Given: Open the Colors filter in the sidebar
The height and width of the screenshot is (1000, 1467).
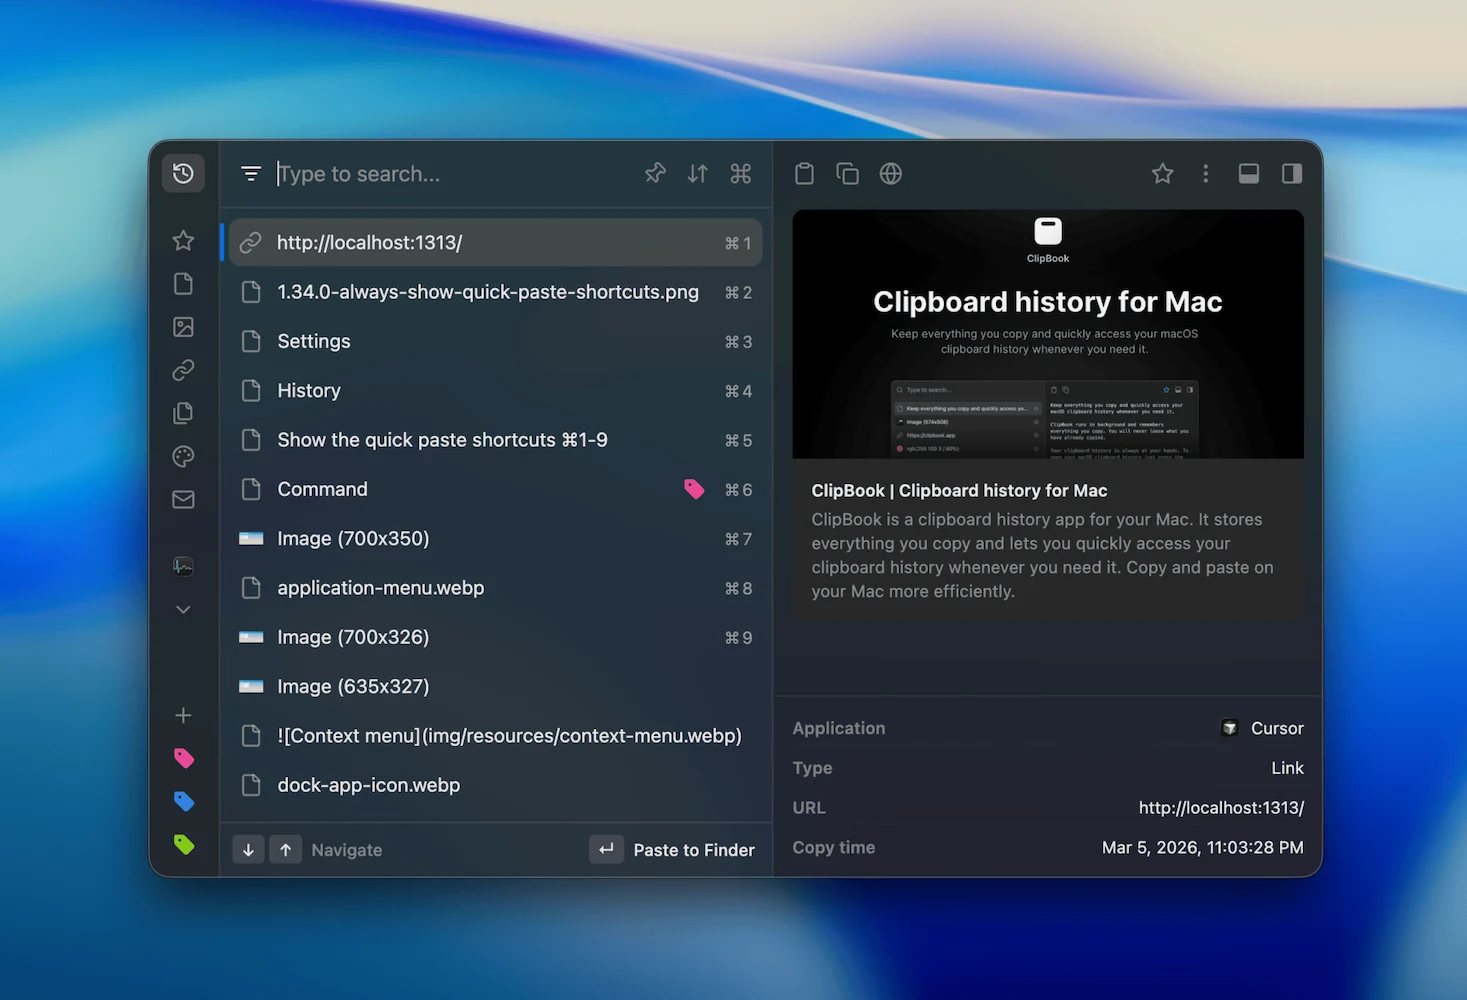Looking at the screenshot, I should pos(183,456).
